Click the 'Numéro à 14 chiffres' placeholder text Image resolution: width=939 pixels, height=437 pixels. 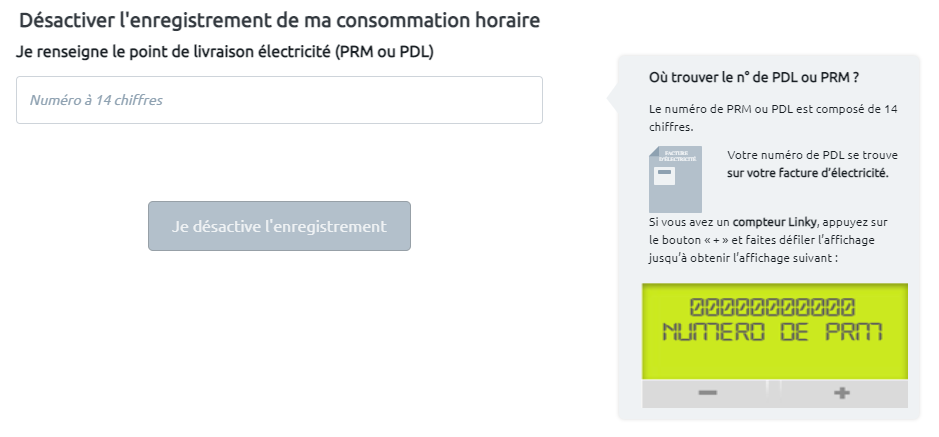click(96, 100)
